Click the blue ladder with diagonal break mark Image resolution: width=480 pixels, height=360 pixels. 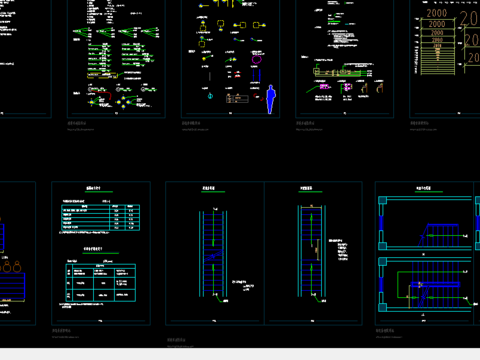click(213, 253)
